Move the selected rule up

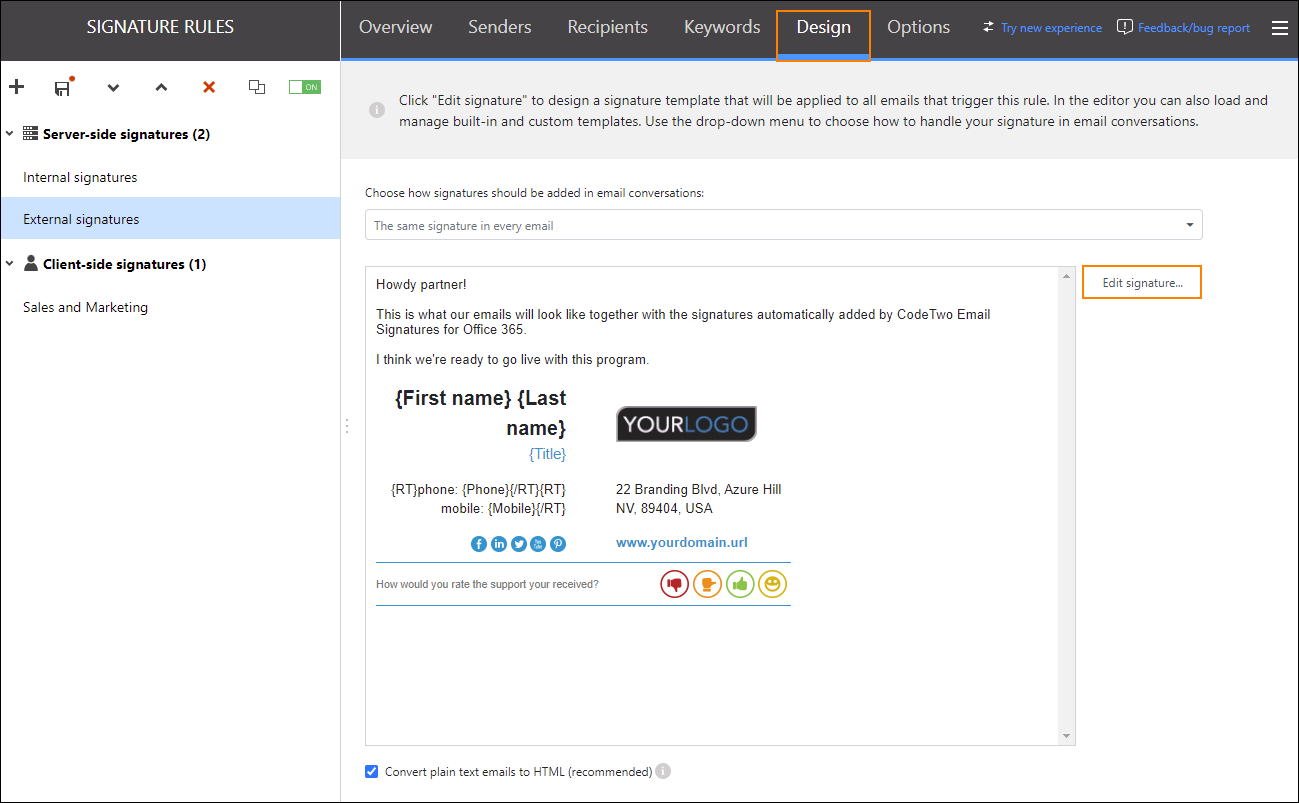(x=160, y=87)
